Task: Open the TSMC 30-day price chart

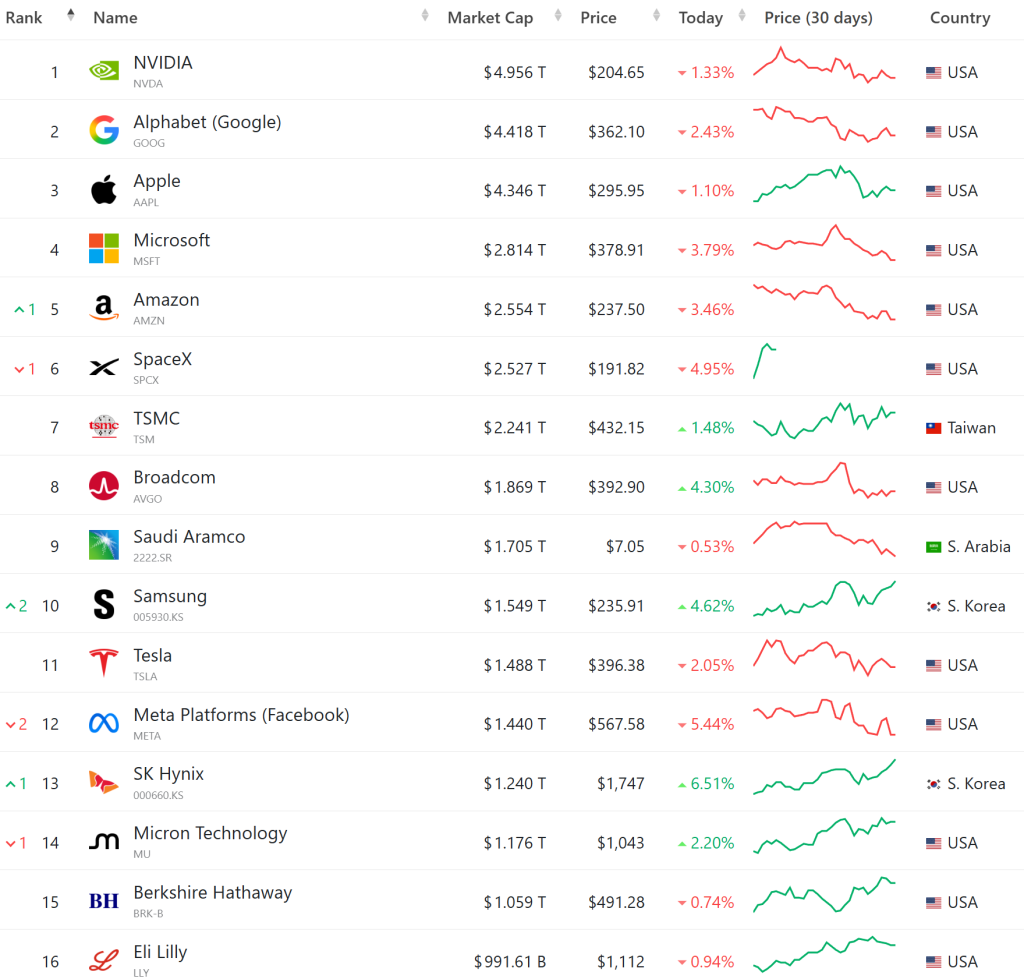Action: pyautogui.click(x=824, y=421)
